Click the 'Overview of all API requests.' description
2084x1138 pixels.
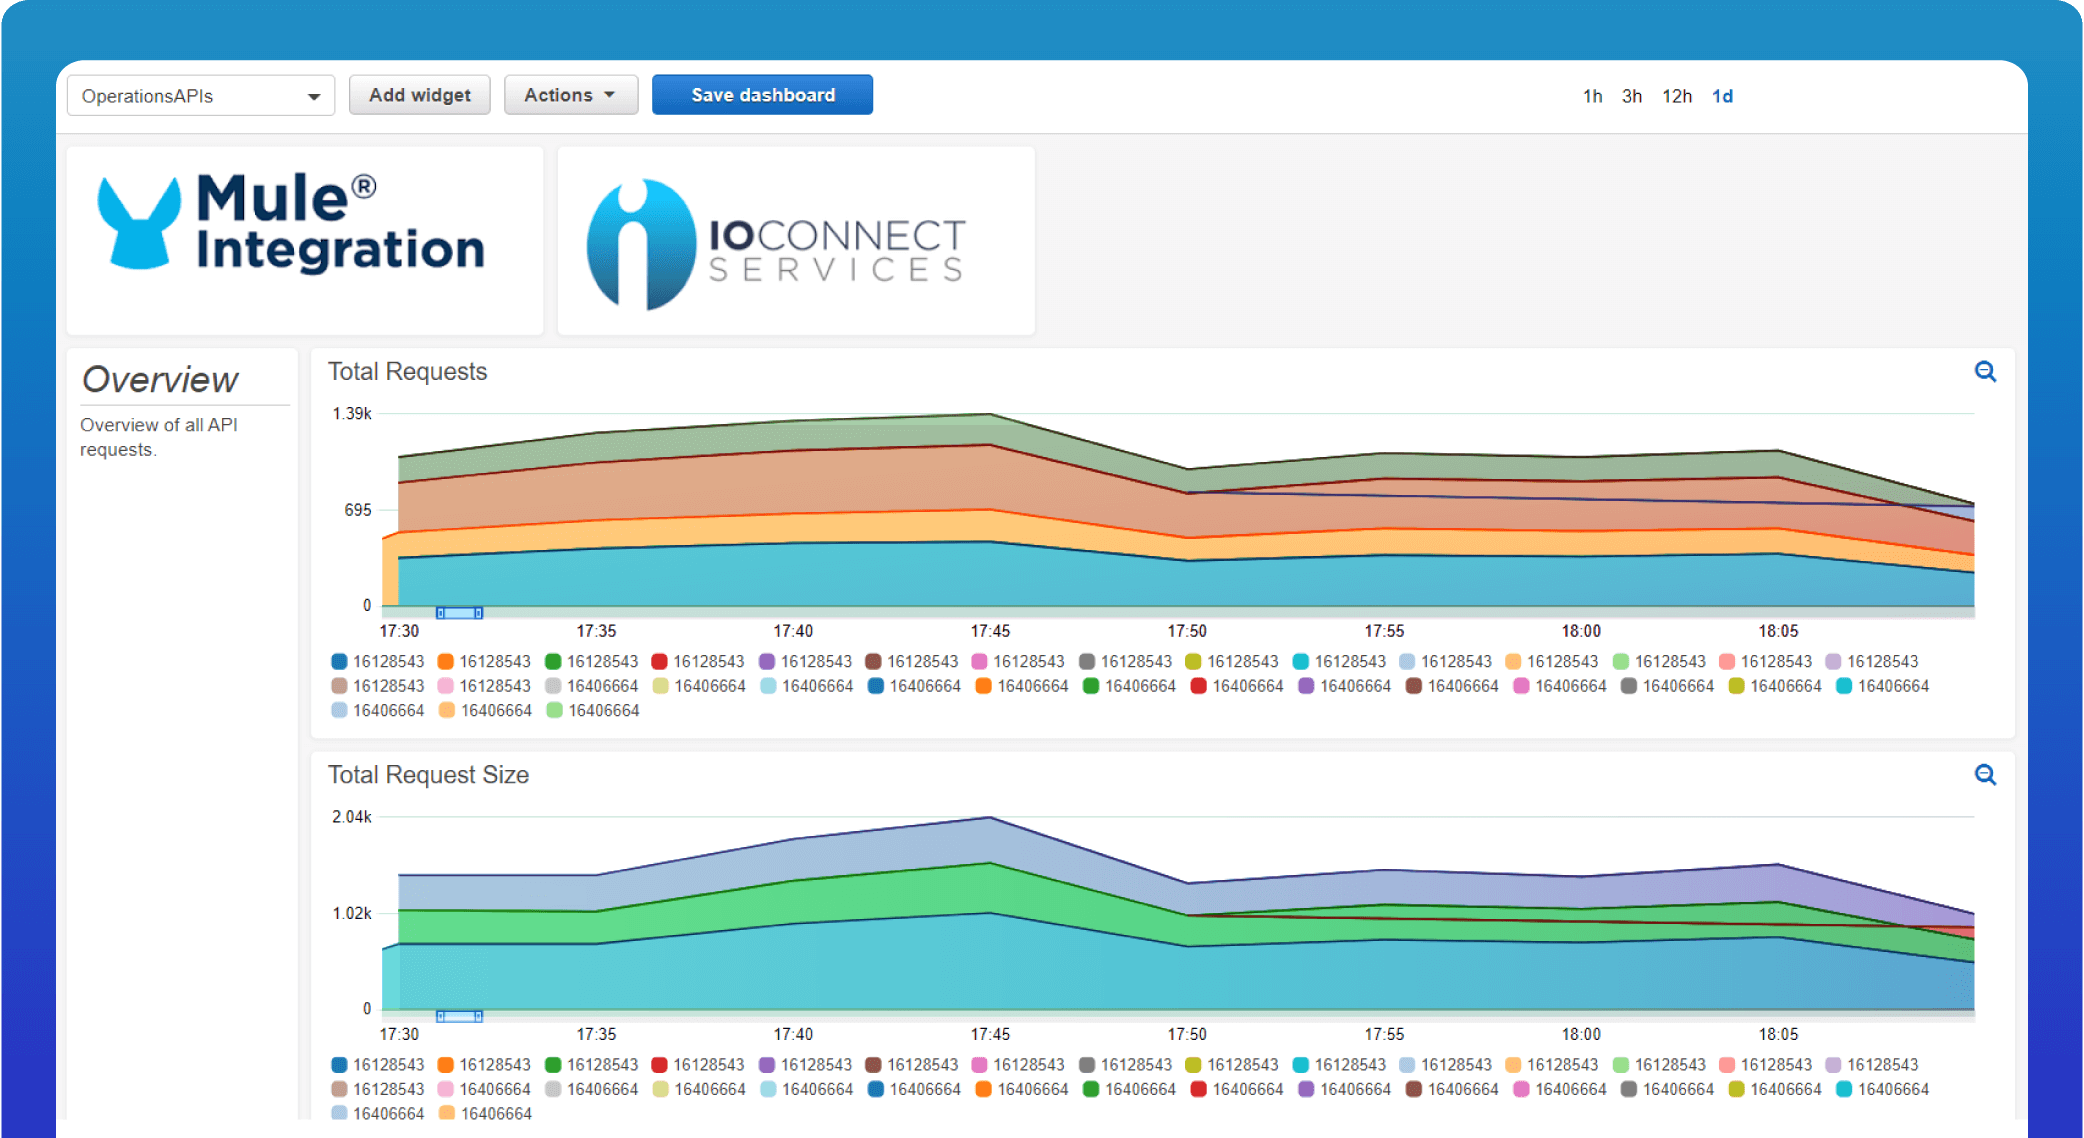tap(159, 437)
